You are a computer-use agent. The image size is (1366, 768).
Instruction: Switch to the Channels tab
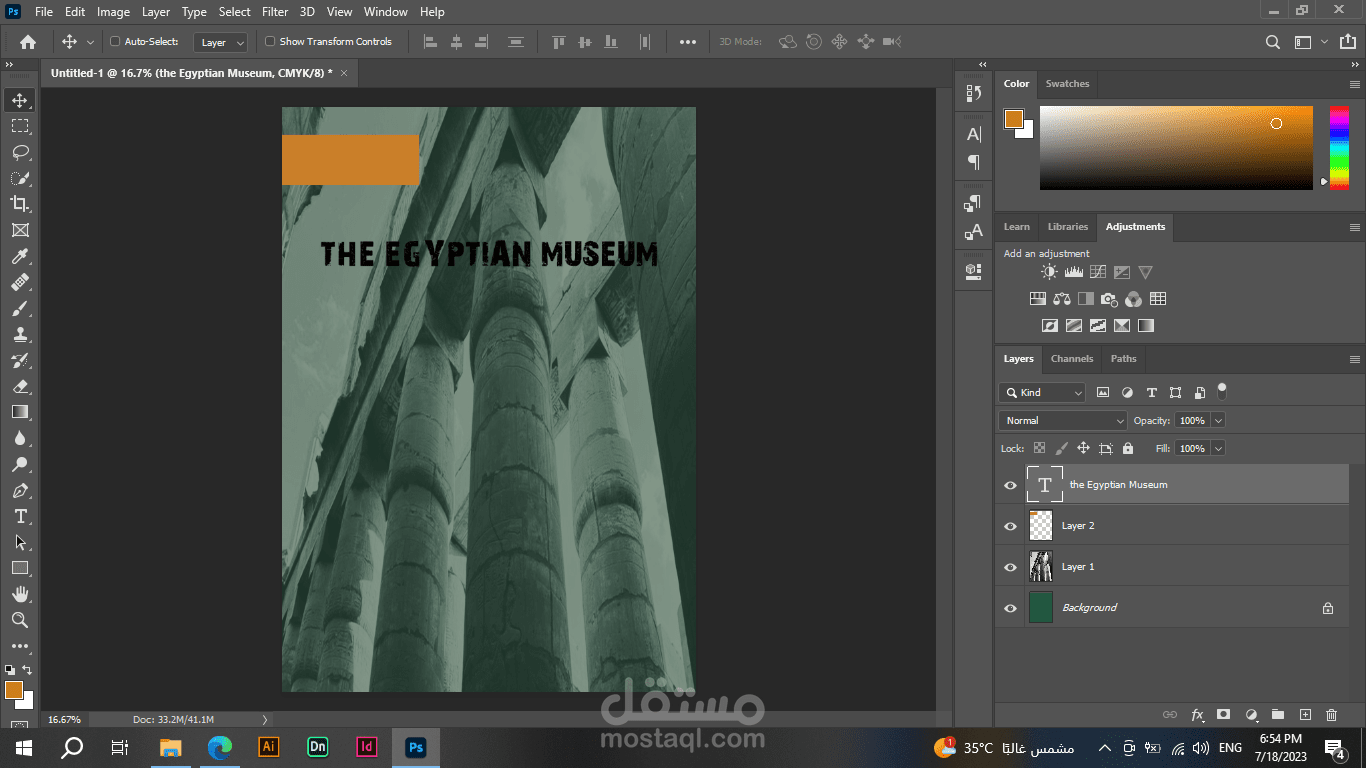pyautogui.click(x=1071, y=359)
